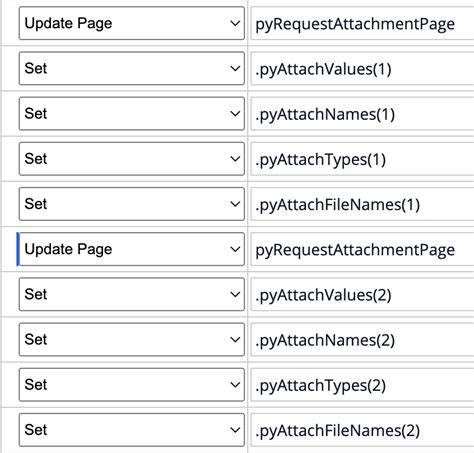Viewport: 474px width, 453px height.
Task: Open Set dropdown beside .pyAttachFileNames(2)
Action: coord(132,430)
